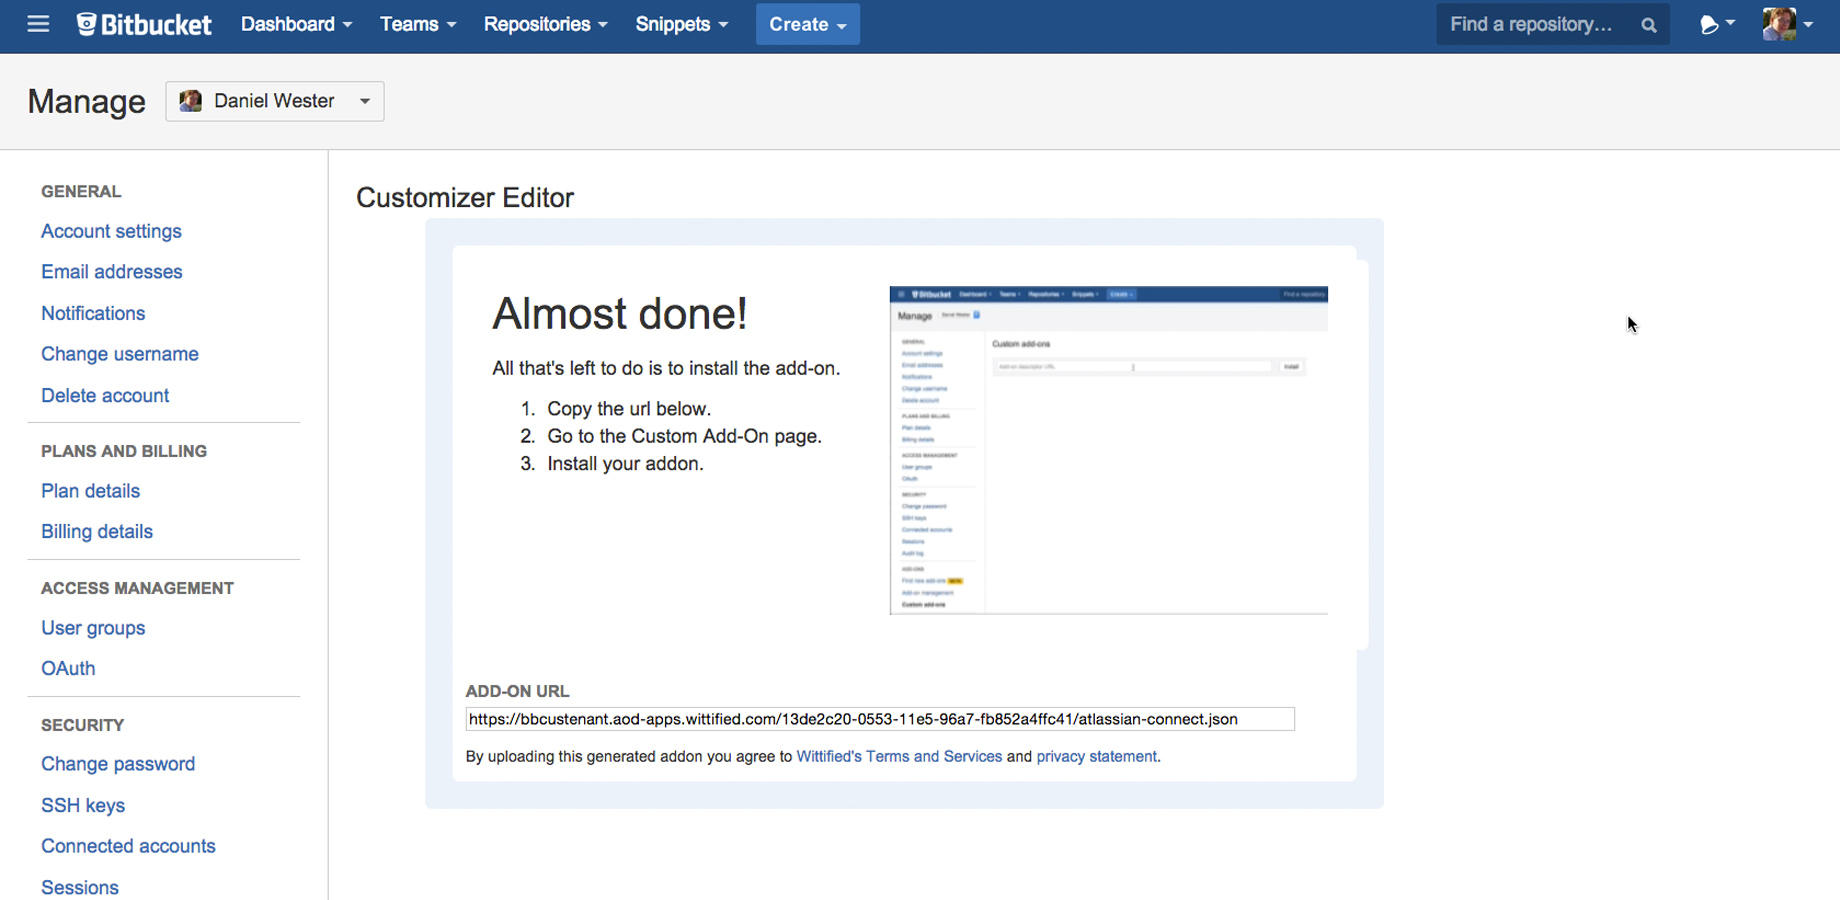Open OAuth settings
1840x900 pixels.
tap(68, 668)
